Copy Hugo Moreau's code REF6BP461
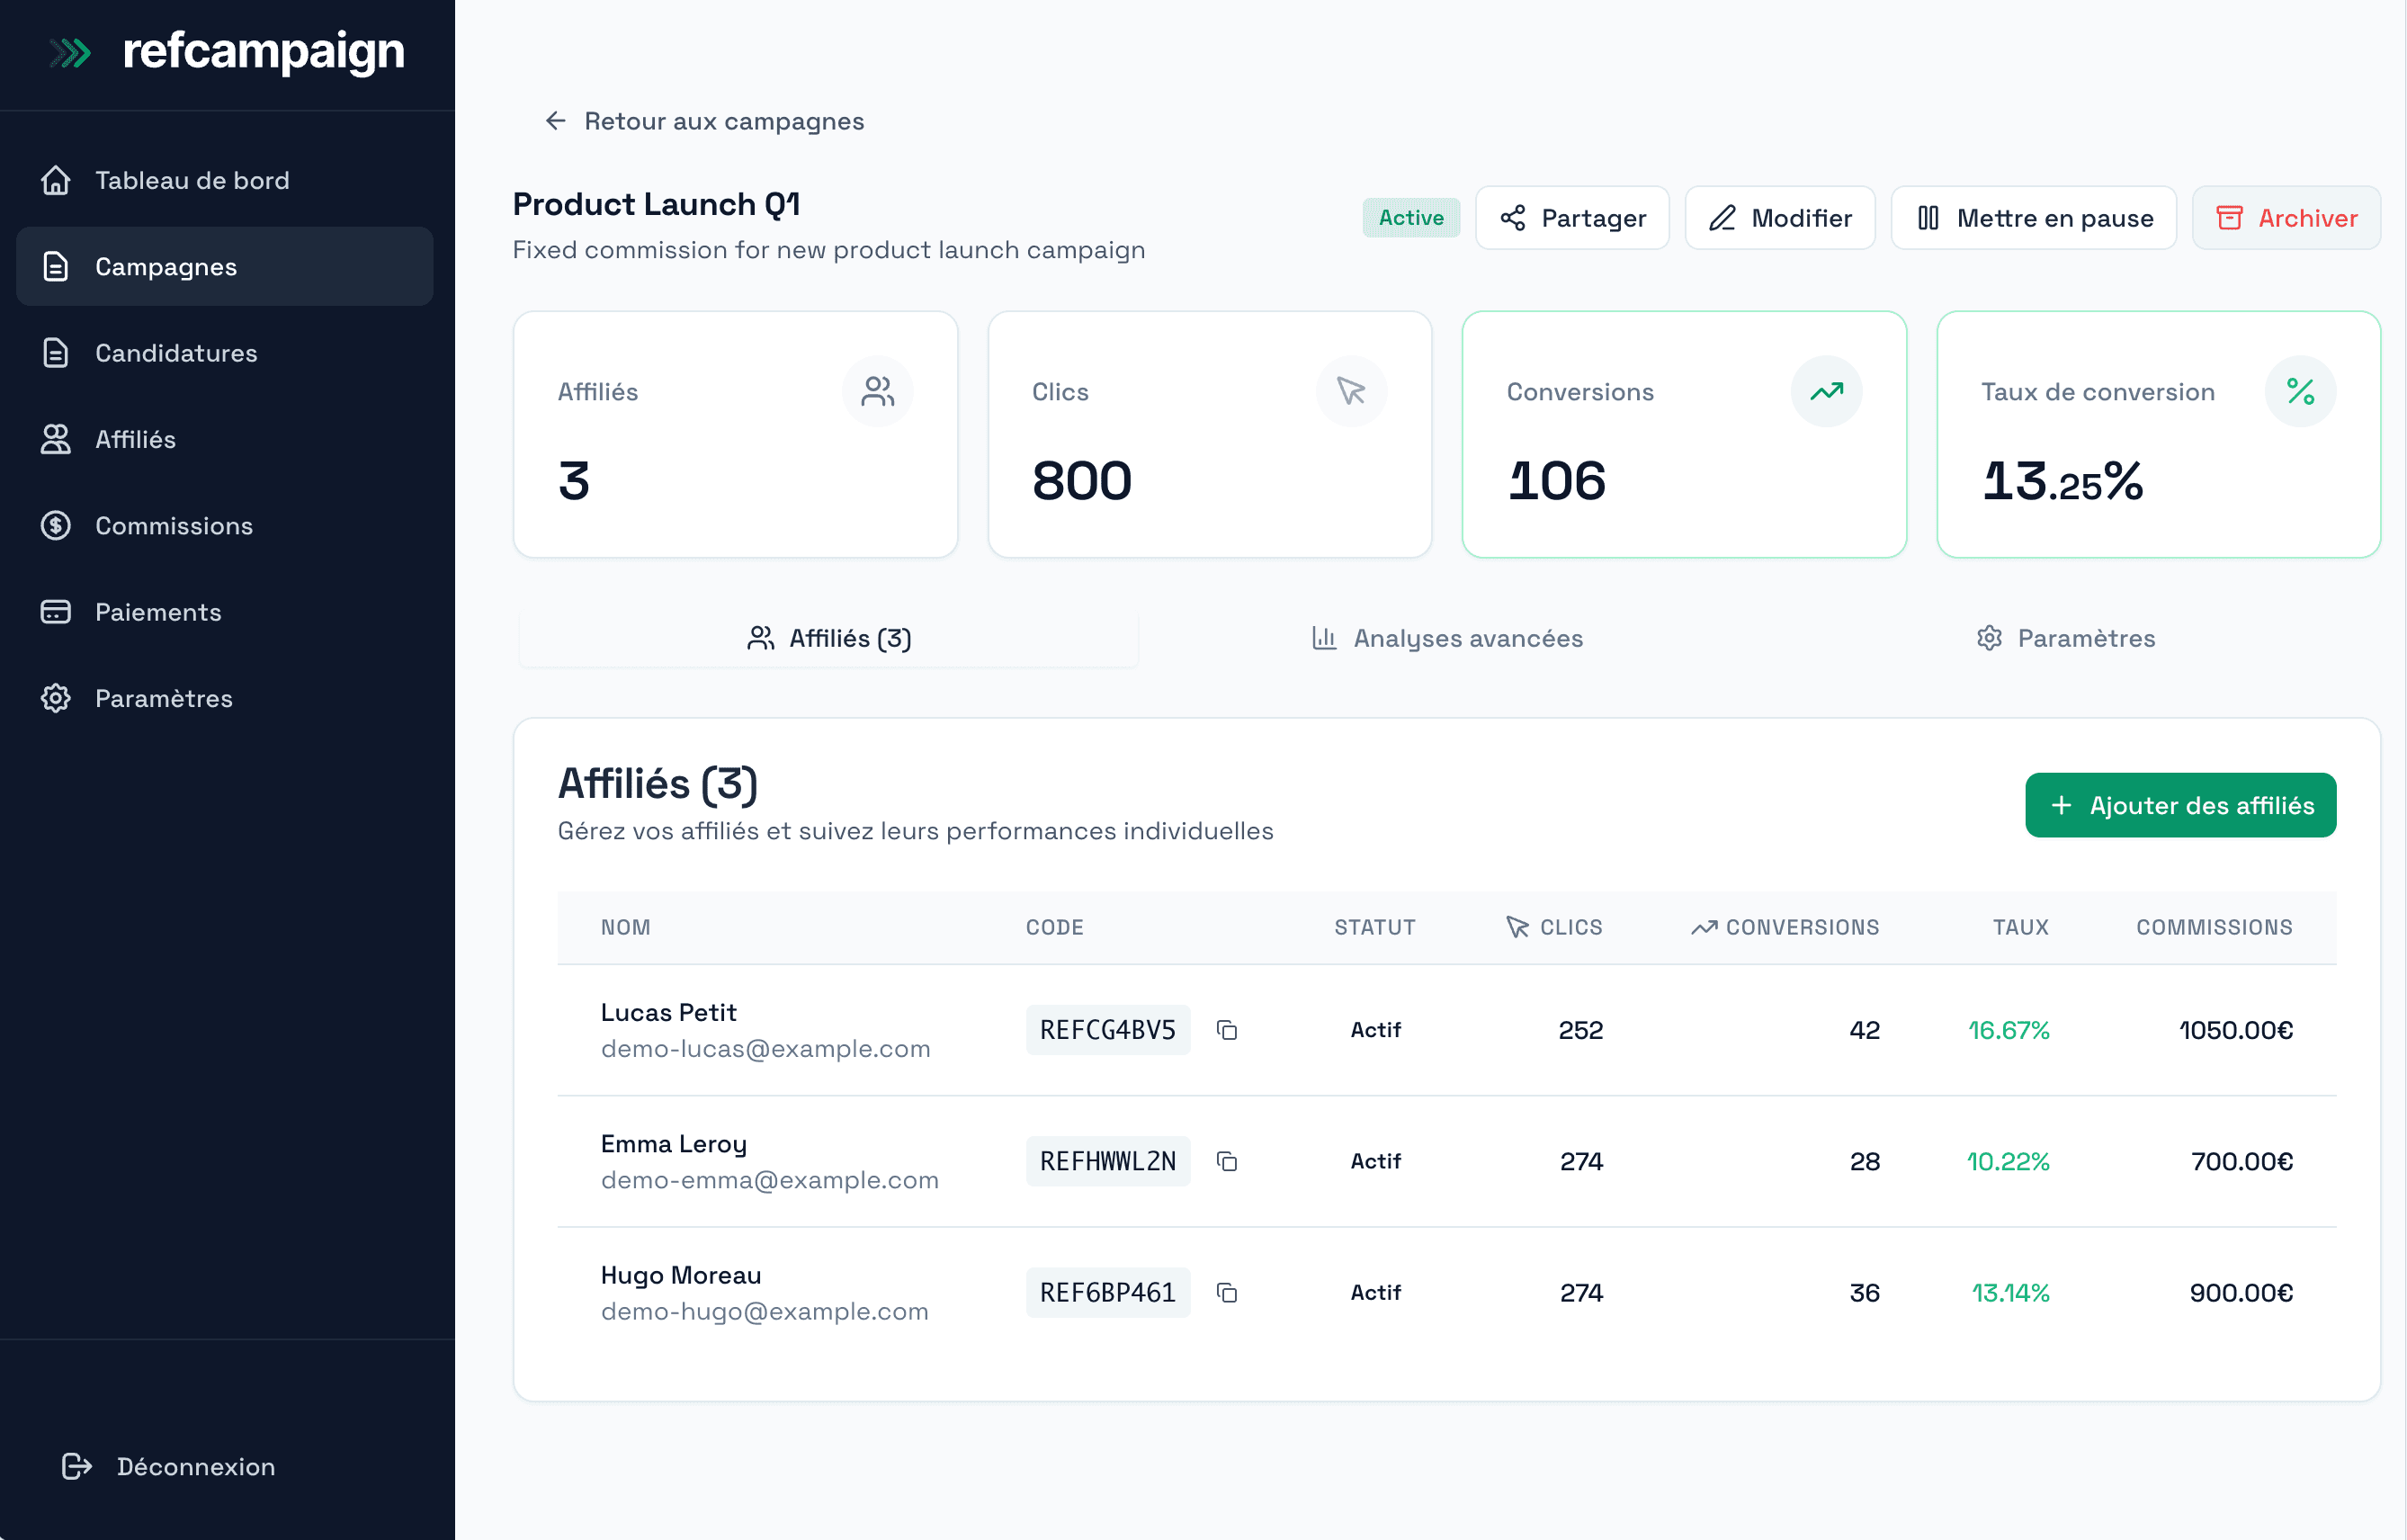 (x=1227, y=1292)
